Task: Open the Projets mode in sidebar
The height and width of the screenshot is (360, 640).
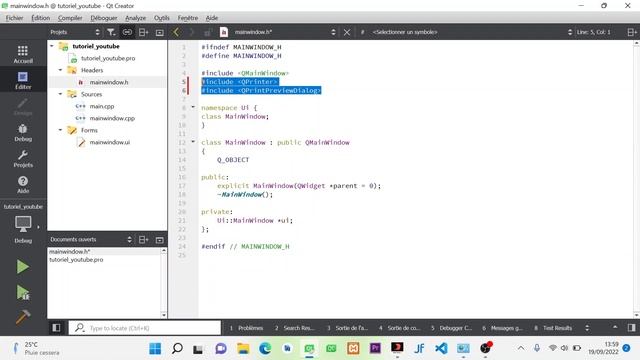Action: click(x=23, y=159)
